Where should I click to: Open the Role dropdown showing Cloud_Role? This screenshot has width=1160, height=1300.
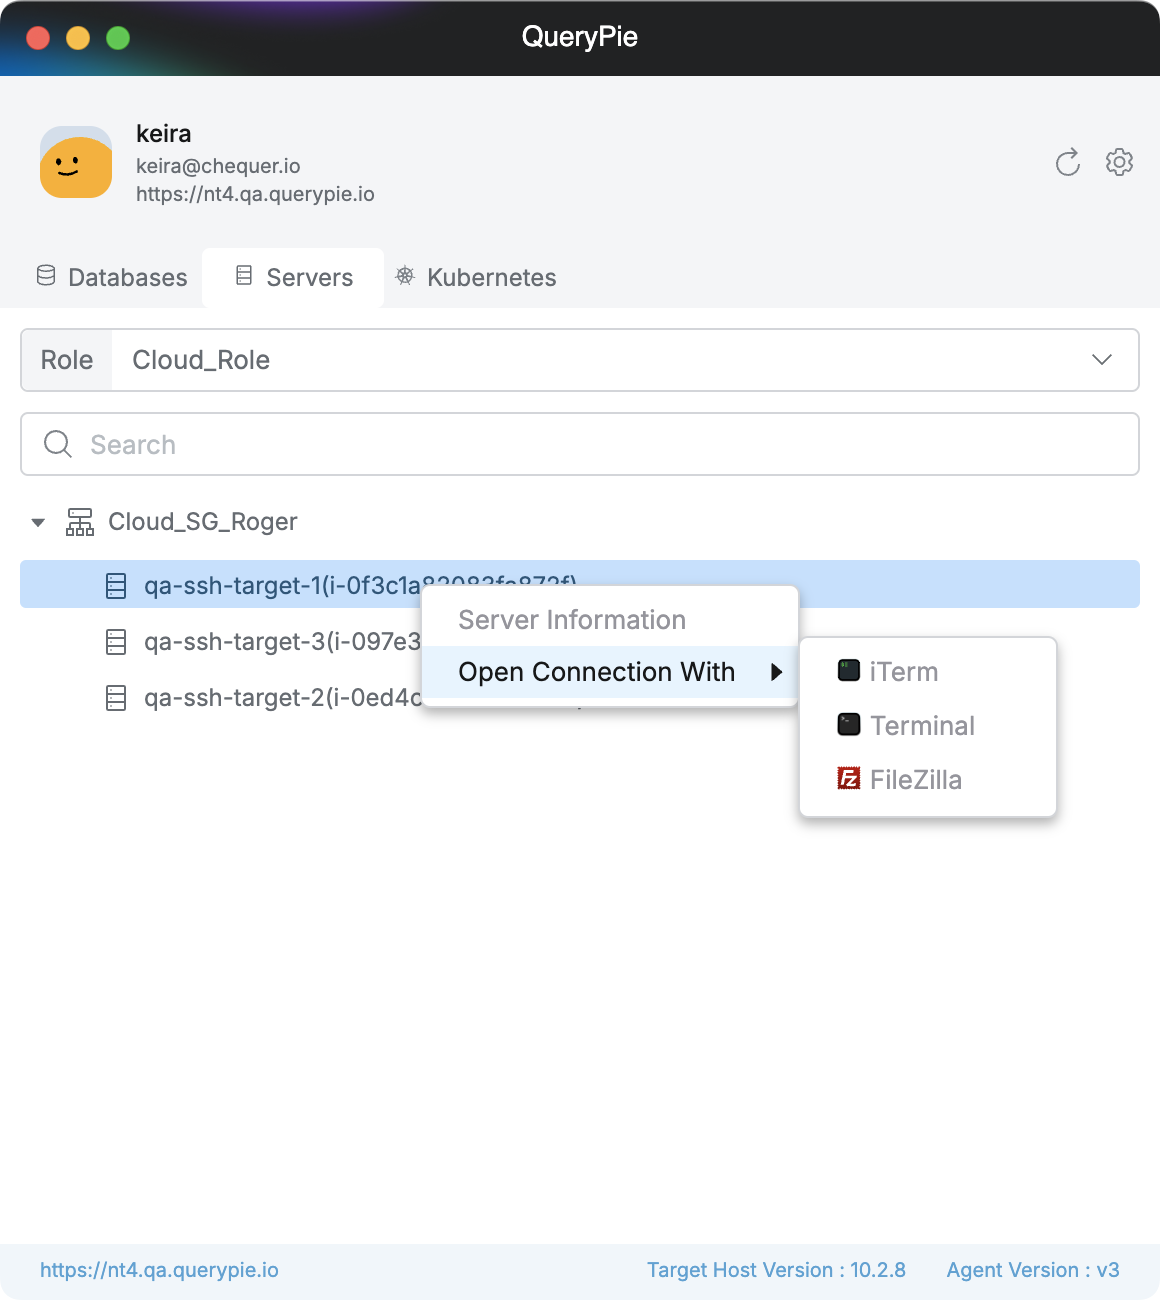pos(624,360)
